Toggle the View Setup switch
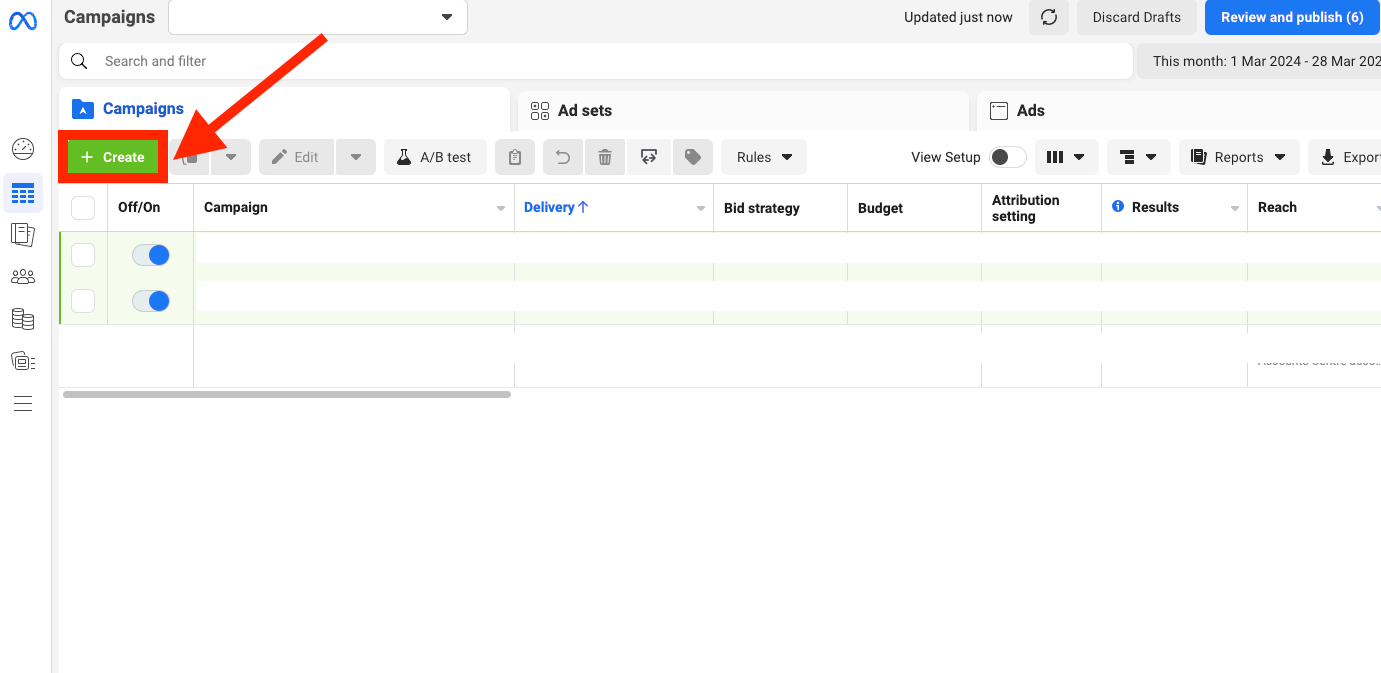 (1007, 157)
